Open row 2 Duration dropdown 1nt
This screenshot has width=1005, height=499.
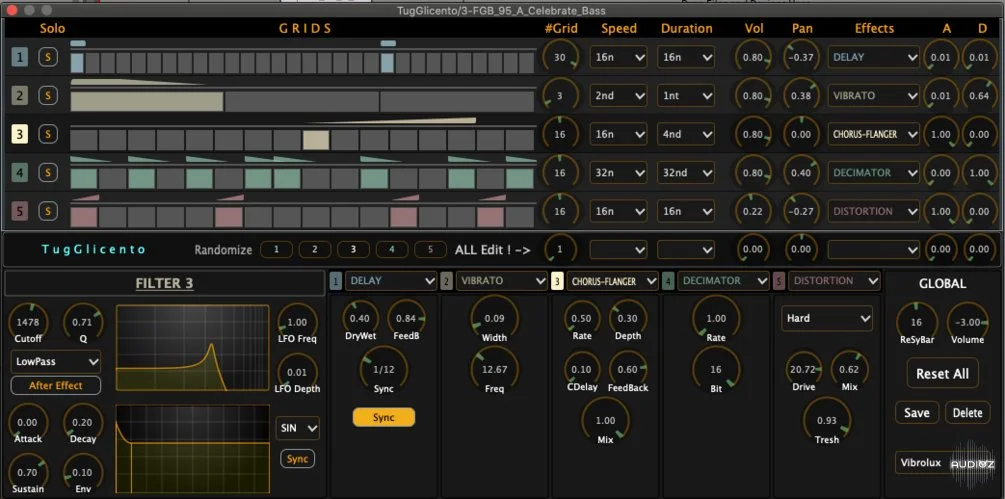coord(686,96)
